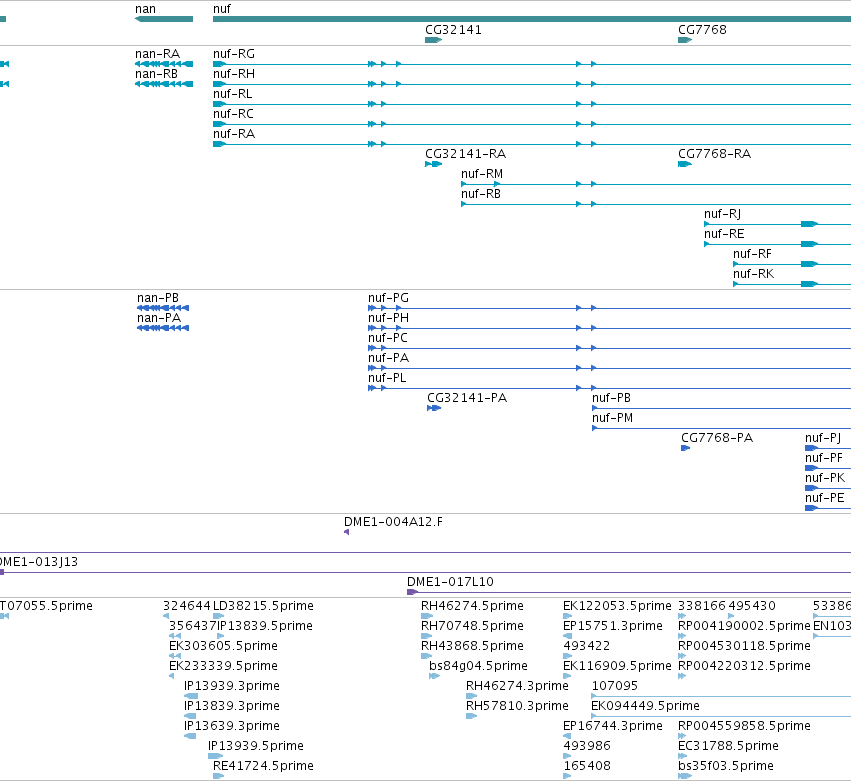Select transcript nuf-RA
The width and height of the screenshot is (851, 781).
pyautogui.click(x=234, y=134)
